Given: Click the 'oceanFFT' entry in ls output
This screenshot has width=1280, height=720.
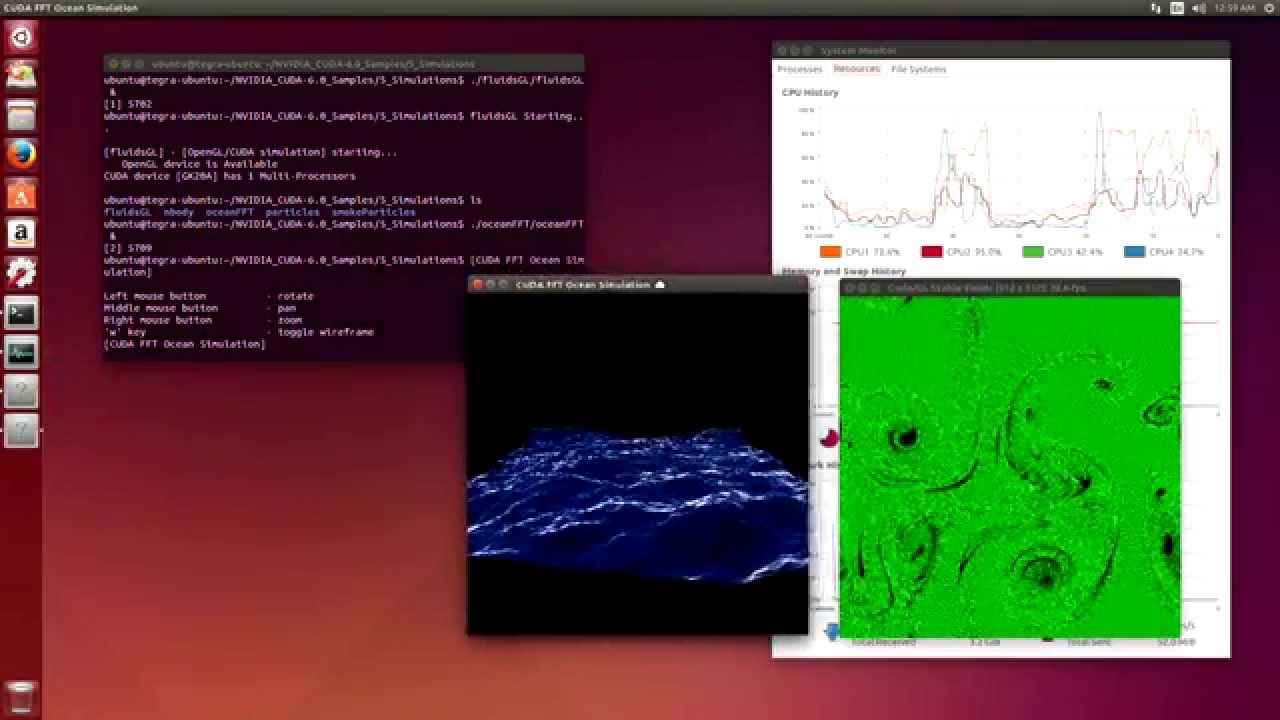Looking at the screenshot, I should pos(230,212).
